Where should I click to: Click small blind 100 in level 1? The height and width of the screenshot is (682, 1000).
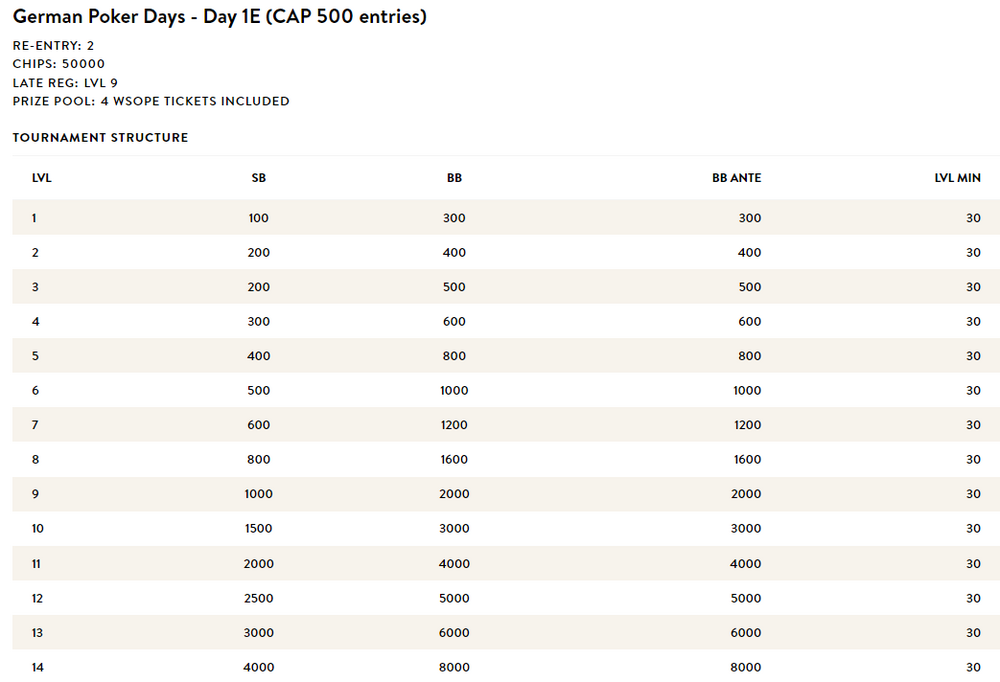pos(258,218)
